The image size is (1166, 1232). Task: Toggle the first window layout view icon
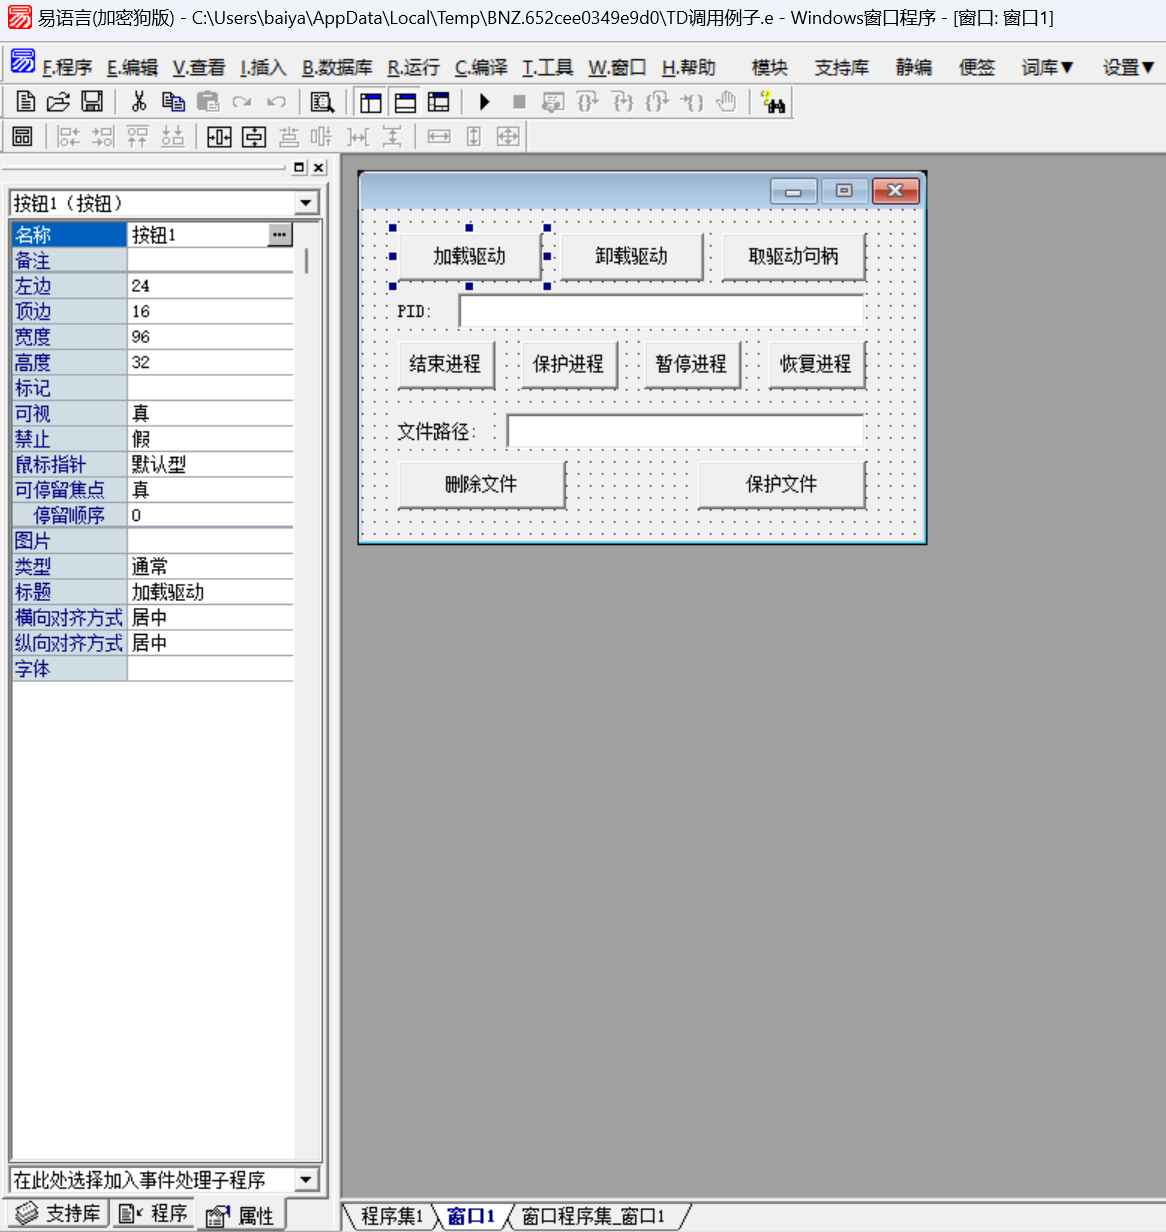click(370, 101)
